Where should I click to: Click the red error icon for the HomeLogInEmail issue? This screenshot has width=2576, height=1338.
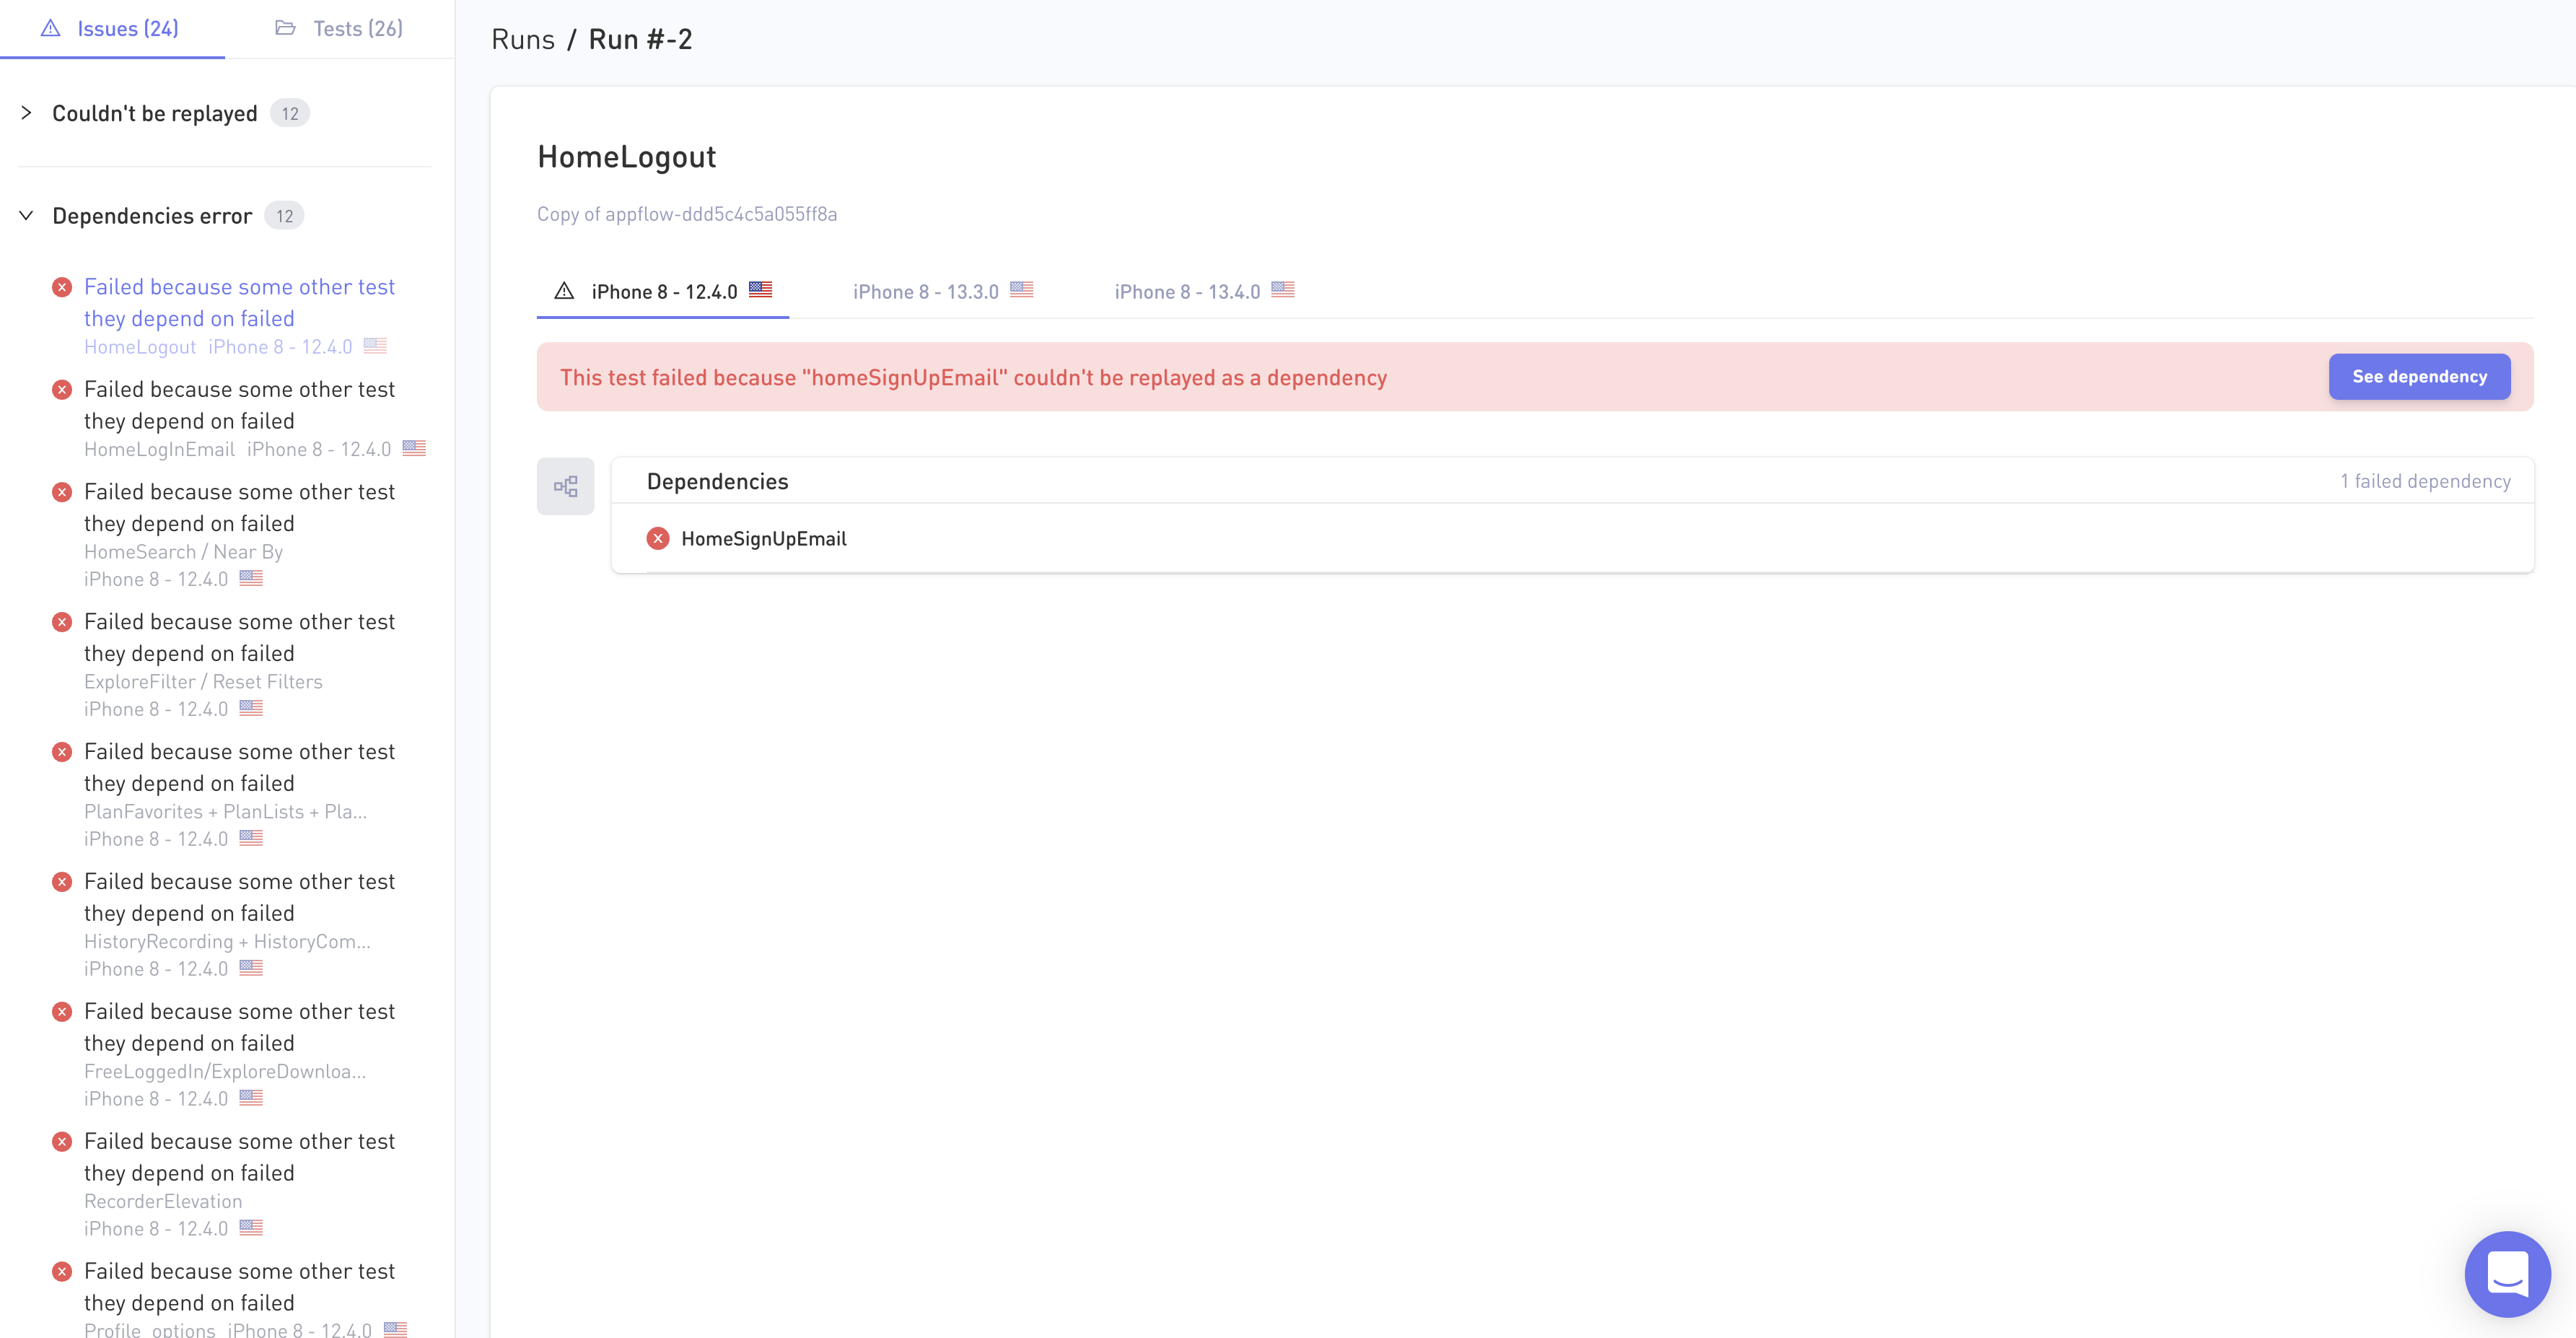point(62,390)
